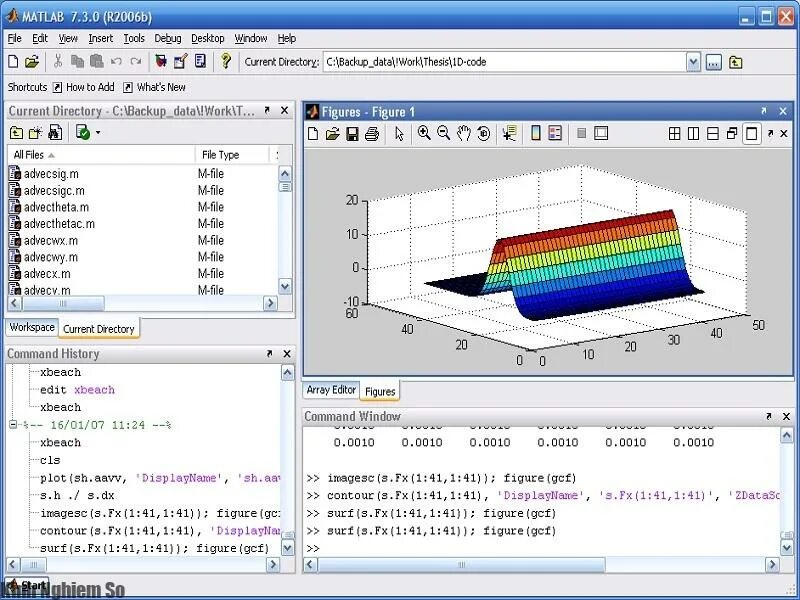The height and width of the screenshot is (600, 800).
Task: Toggle the Pan hand tool
Action: [463, 134]
